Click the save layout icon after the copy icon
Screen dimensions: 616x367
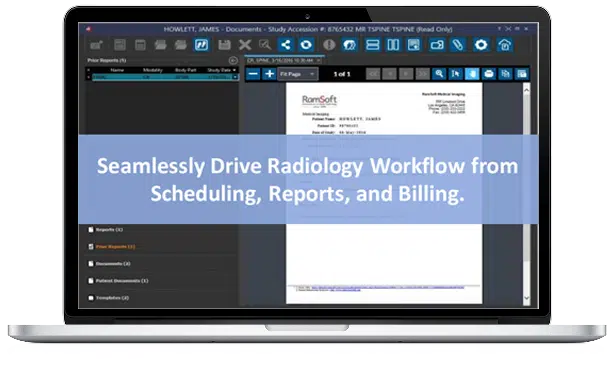[521, 74]
